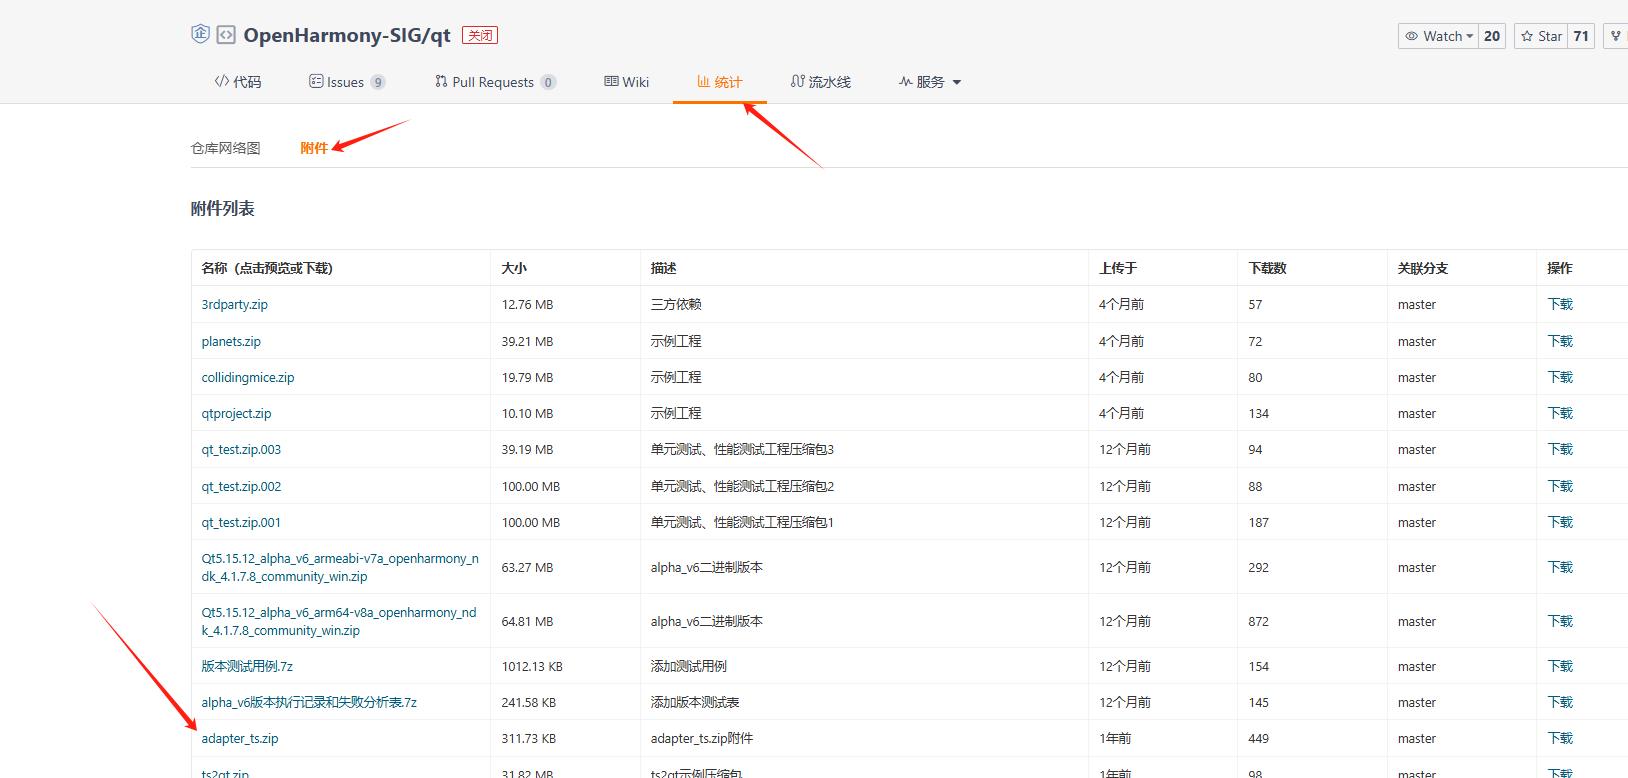
Task: Open alpha_v6版本执行记录和失败分析表.7z link
Action: 309,702
